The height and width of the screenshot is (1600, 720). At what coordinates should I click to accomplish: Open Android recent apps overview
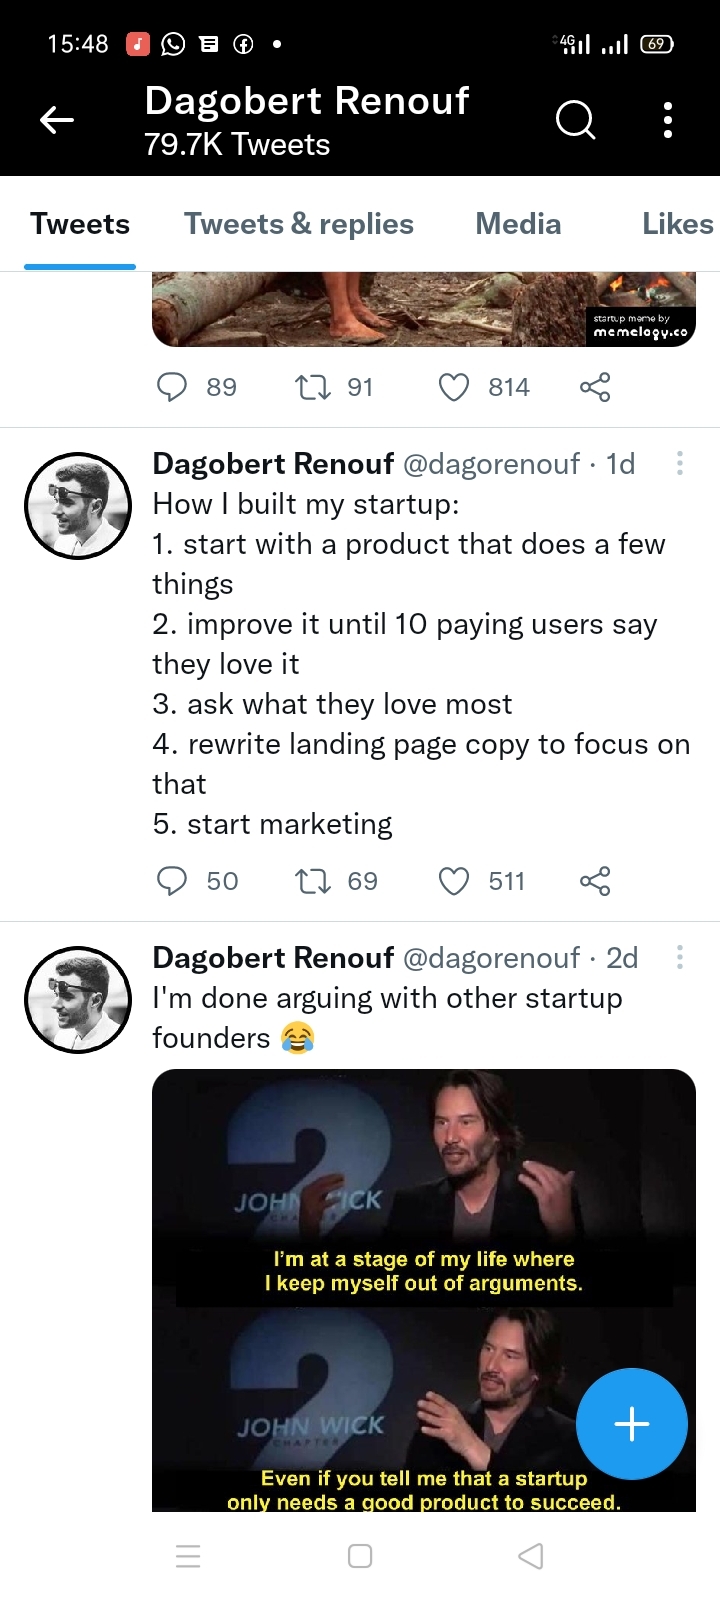click(188, 1556)
